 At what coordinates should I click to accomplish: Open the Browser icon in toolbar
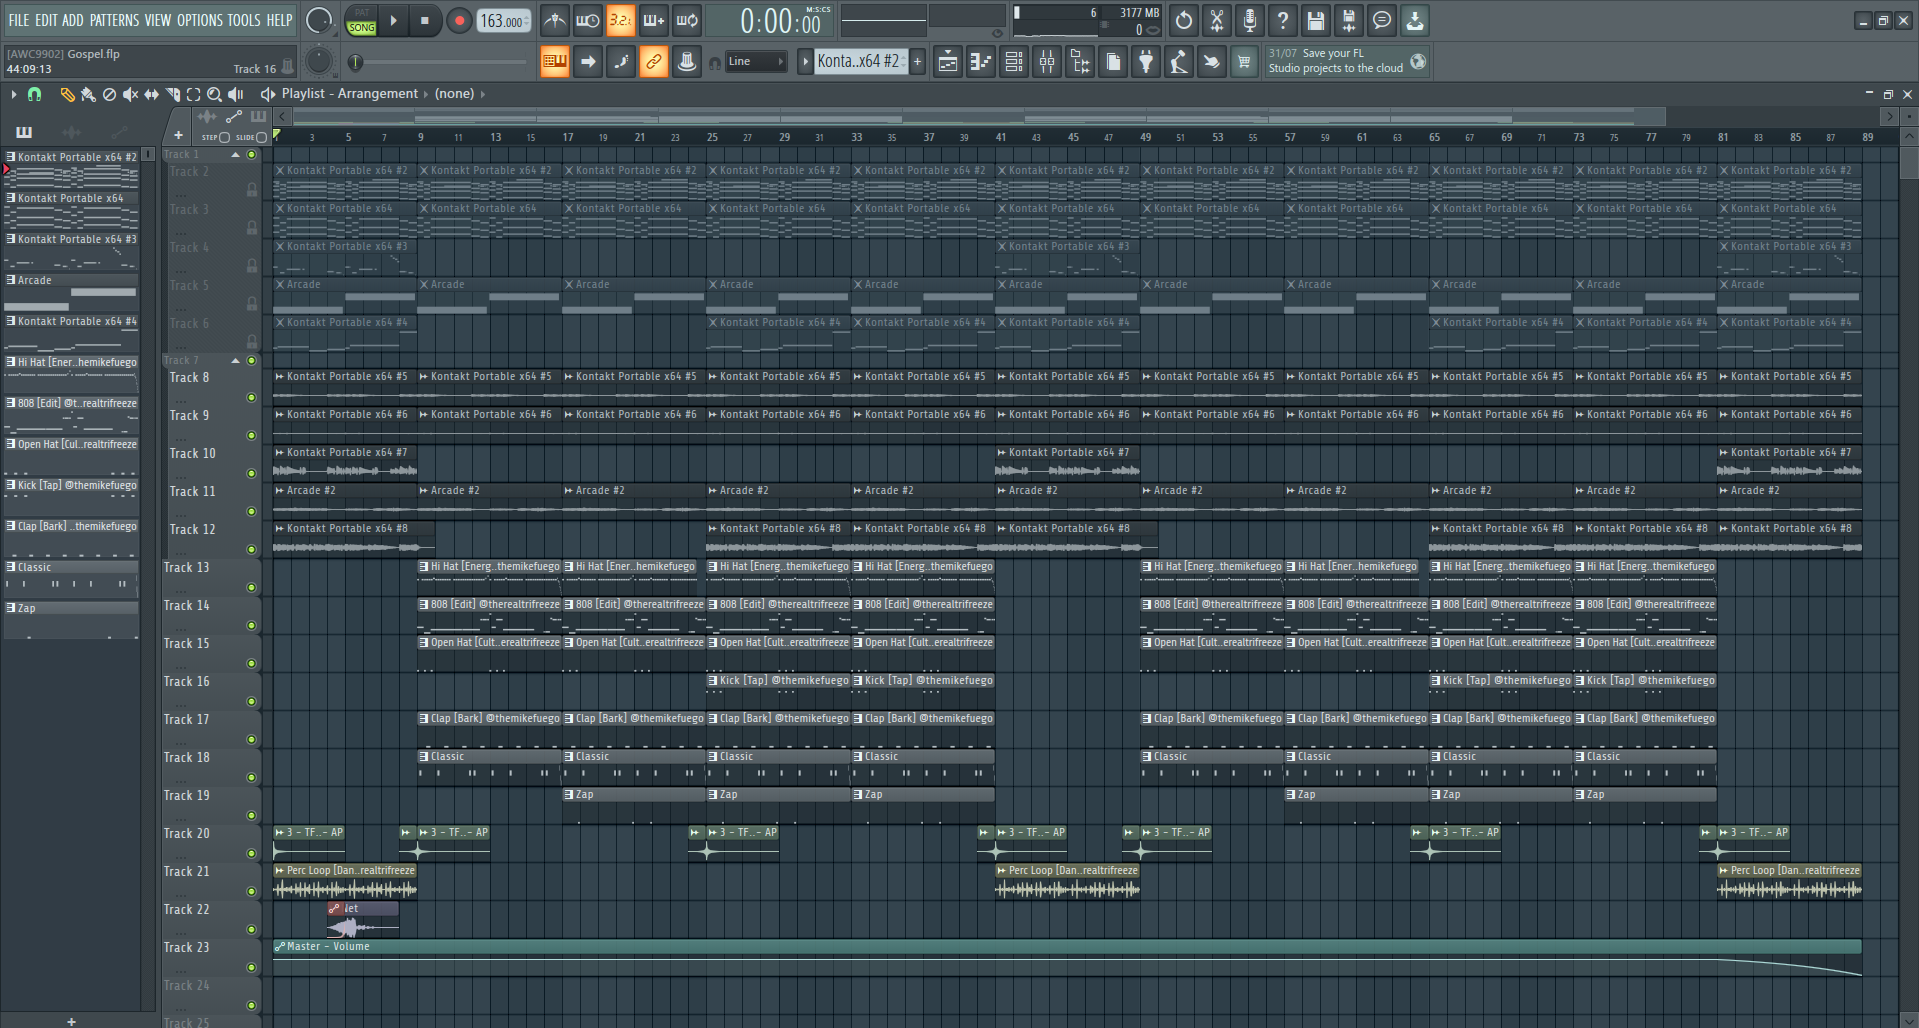pyautogui.click(x=1080, y=62)
